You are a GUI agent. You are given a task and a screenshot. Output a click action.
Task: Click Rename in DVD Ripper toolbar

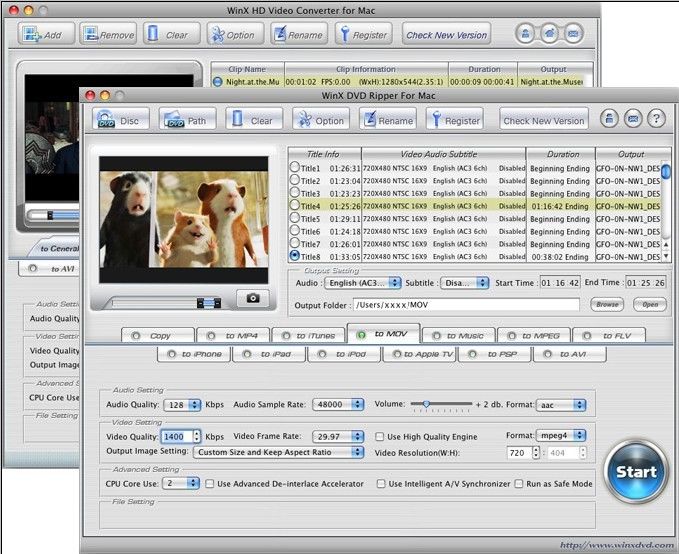[388, 119]
